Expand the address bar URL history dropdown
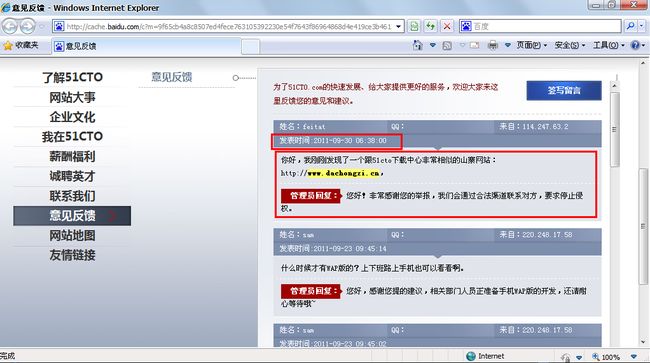The height and width of the screenshot is (363, 650). 398,27
